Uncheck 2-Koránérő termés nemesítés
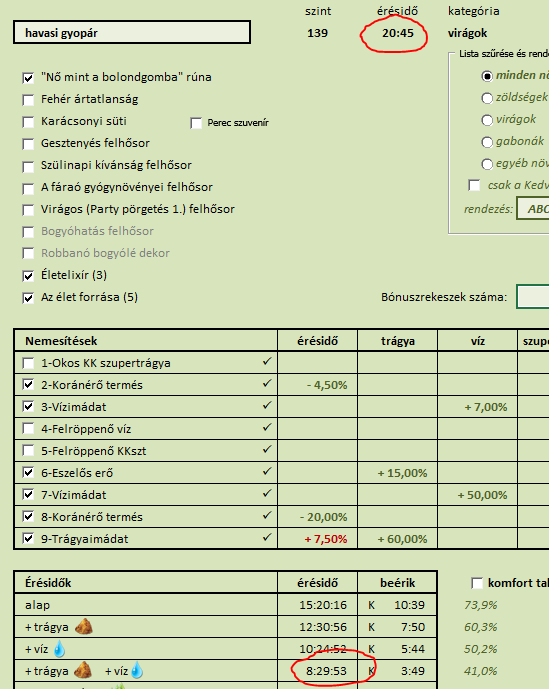 (x=28, y=385)
